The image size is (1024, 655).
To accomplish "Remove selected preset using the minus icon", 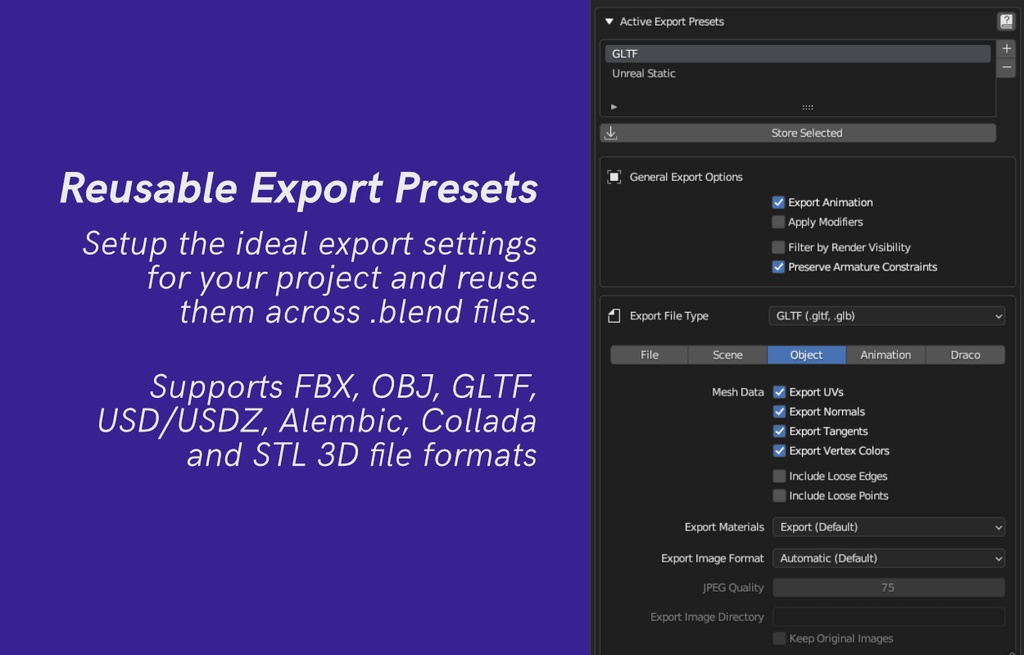I will [x=1006, y=67].
